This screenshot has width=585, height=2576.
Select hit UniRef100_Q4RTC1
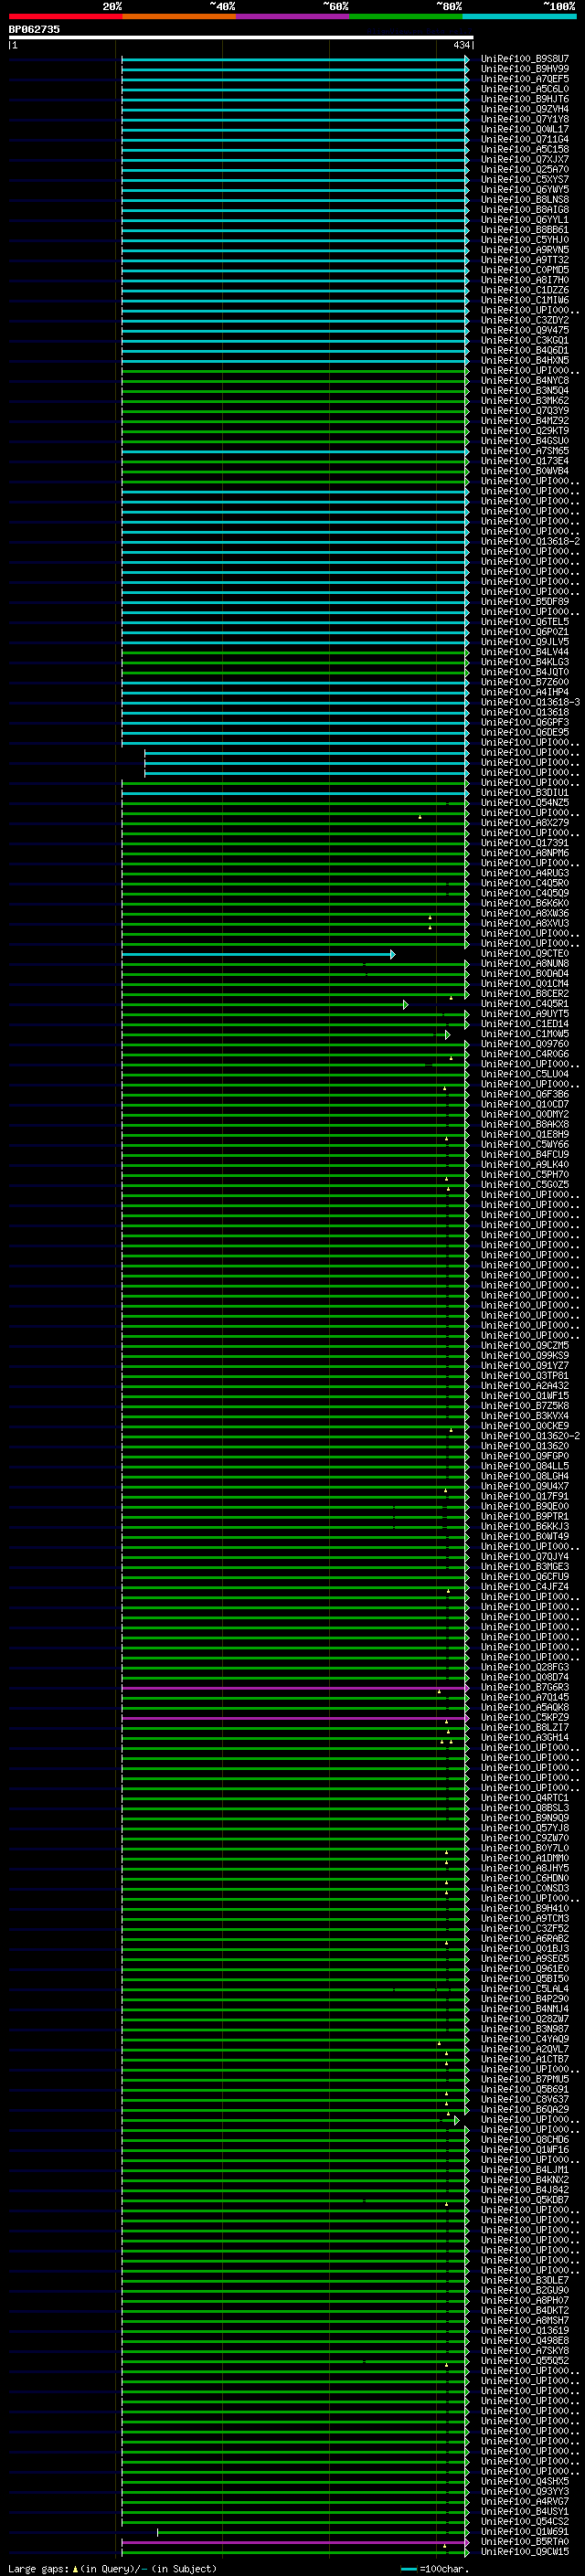pos(525,1798)
